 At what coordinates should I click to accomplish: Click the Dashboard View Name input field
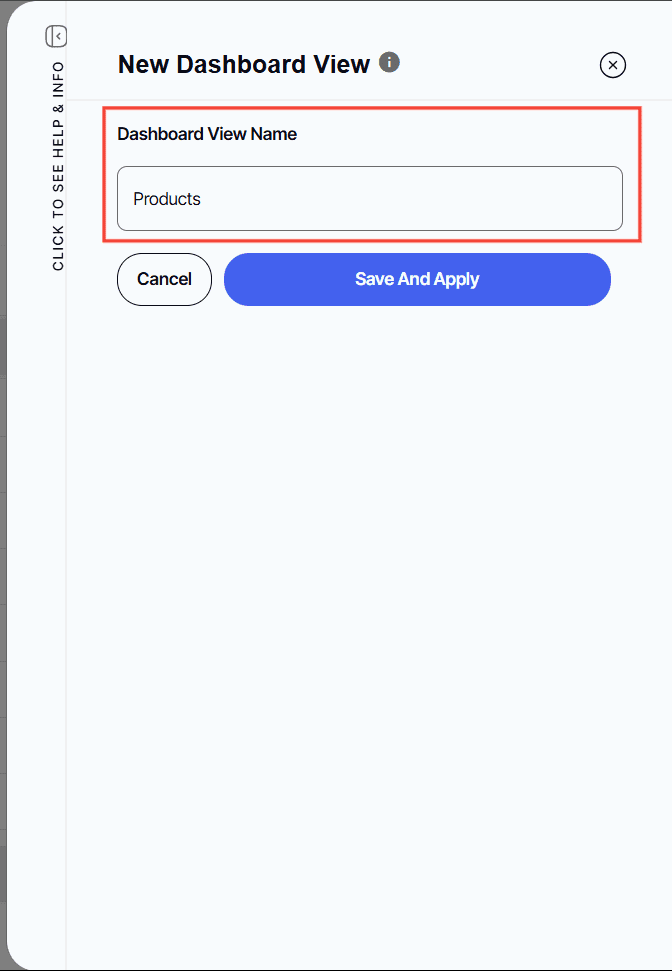pos(370,199)
